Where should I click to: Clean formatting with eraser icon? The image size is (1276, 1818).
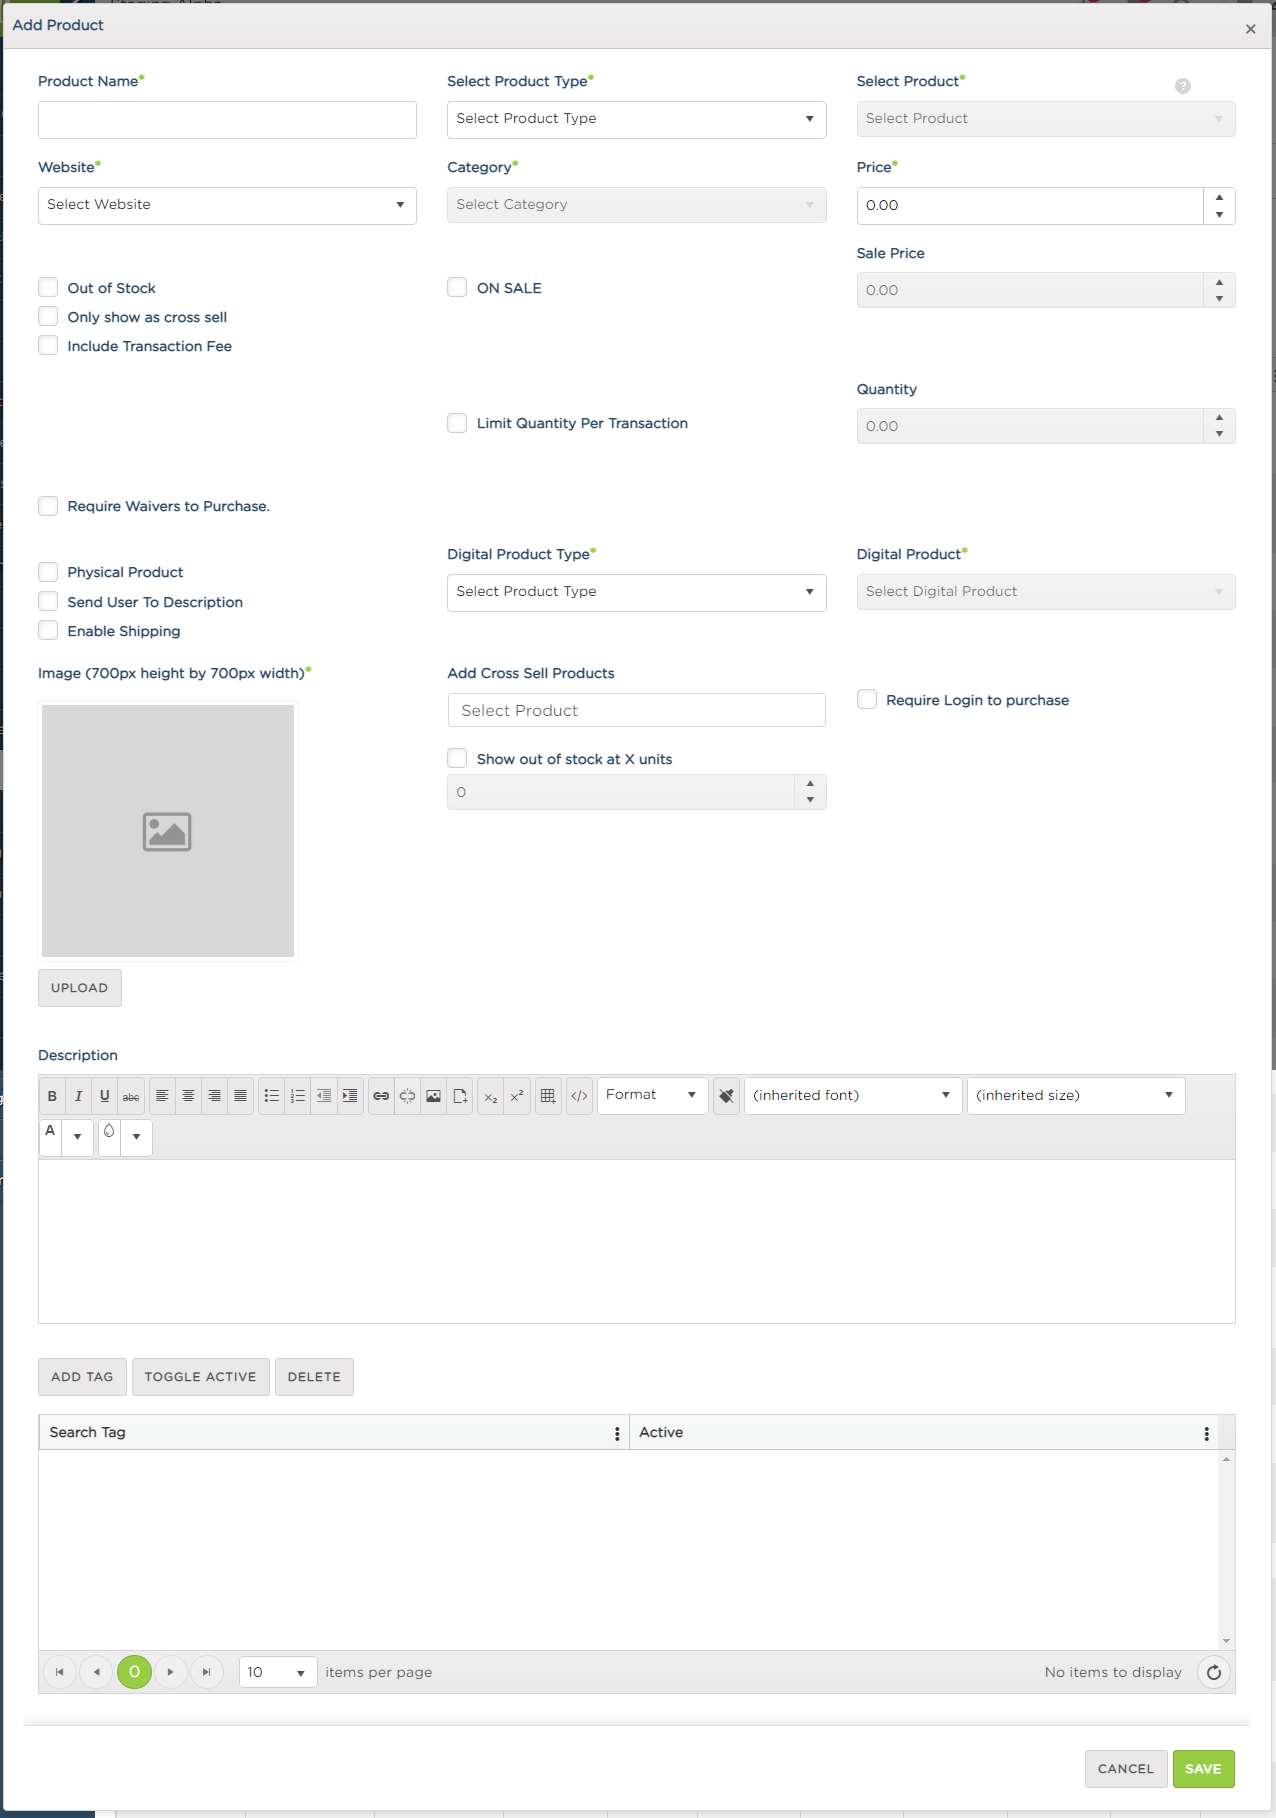coord(726,1096)
